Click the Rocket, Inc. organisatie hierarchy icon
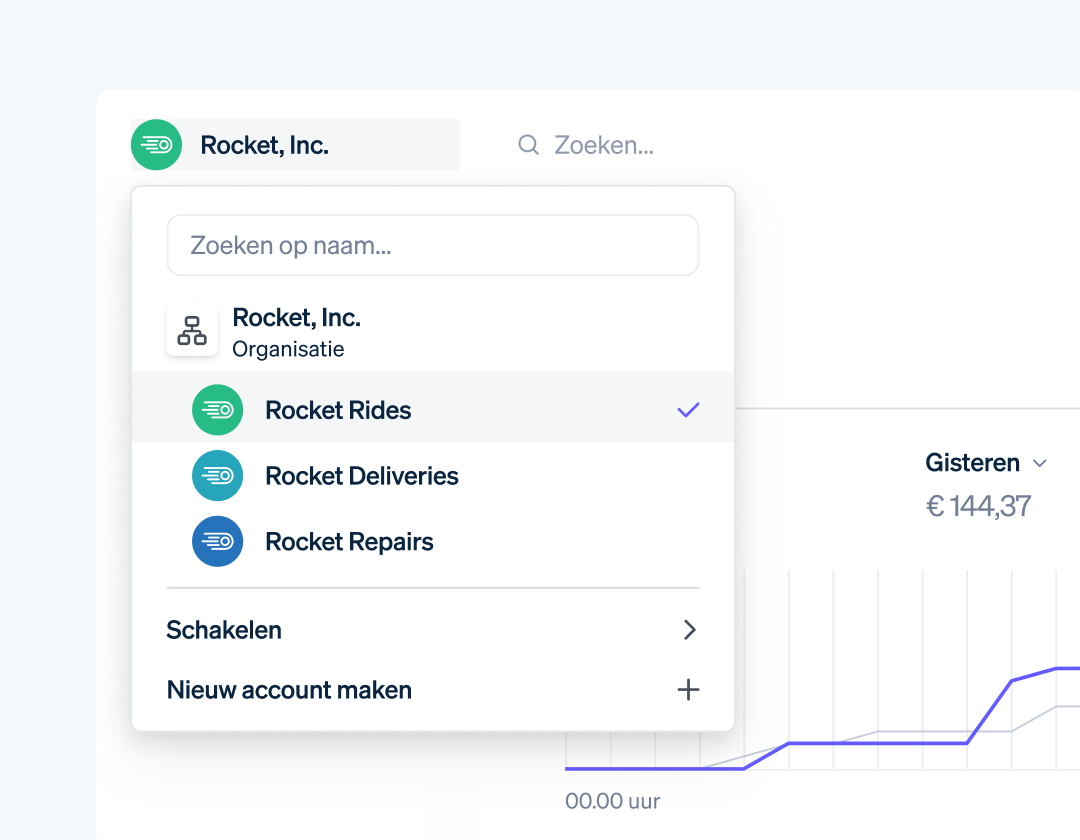Image resolution: width=1080 pixels, height=840 pixels. coord(192,330)
